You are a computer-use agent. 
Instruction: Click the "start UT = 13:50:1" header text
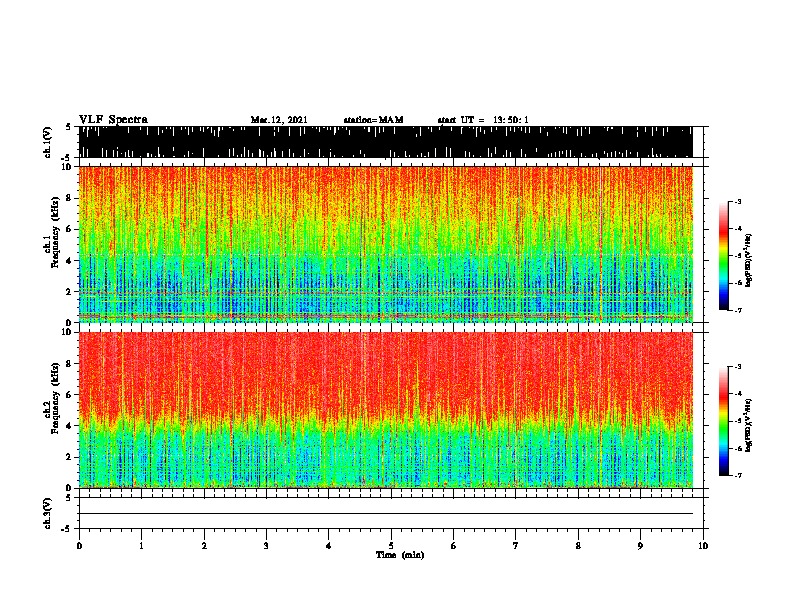483,120
